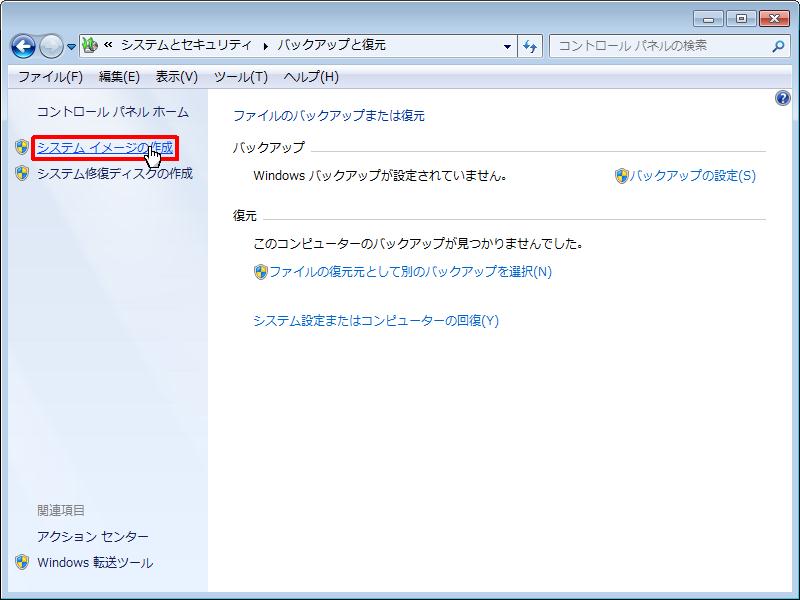This screenshot has width=800, height=600.
Task: Click the control panel icon in address bar
Action: (90, 45)
